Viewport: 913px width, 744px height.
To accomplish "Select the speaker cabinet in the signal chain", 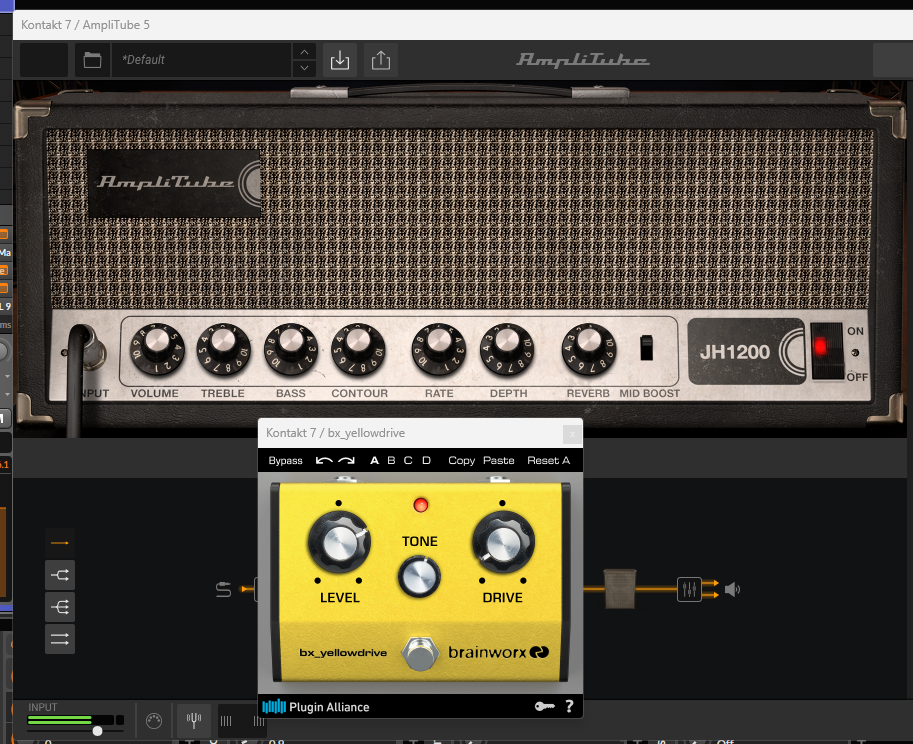I will click(620, 589).
